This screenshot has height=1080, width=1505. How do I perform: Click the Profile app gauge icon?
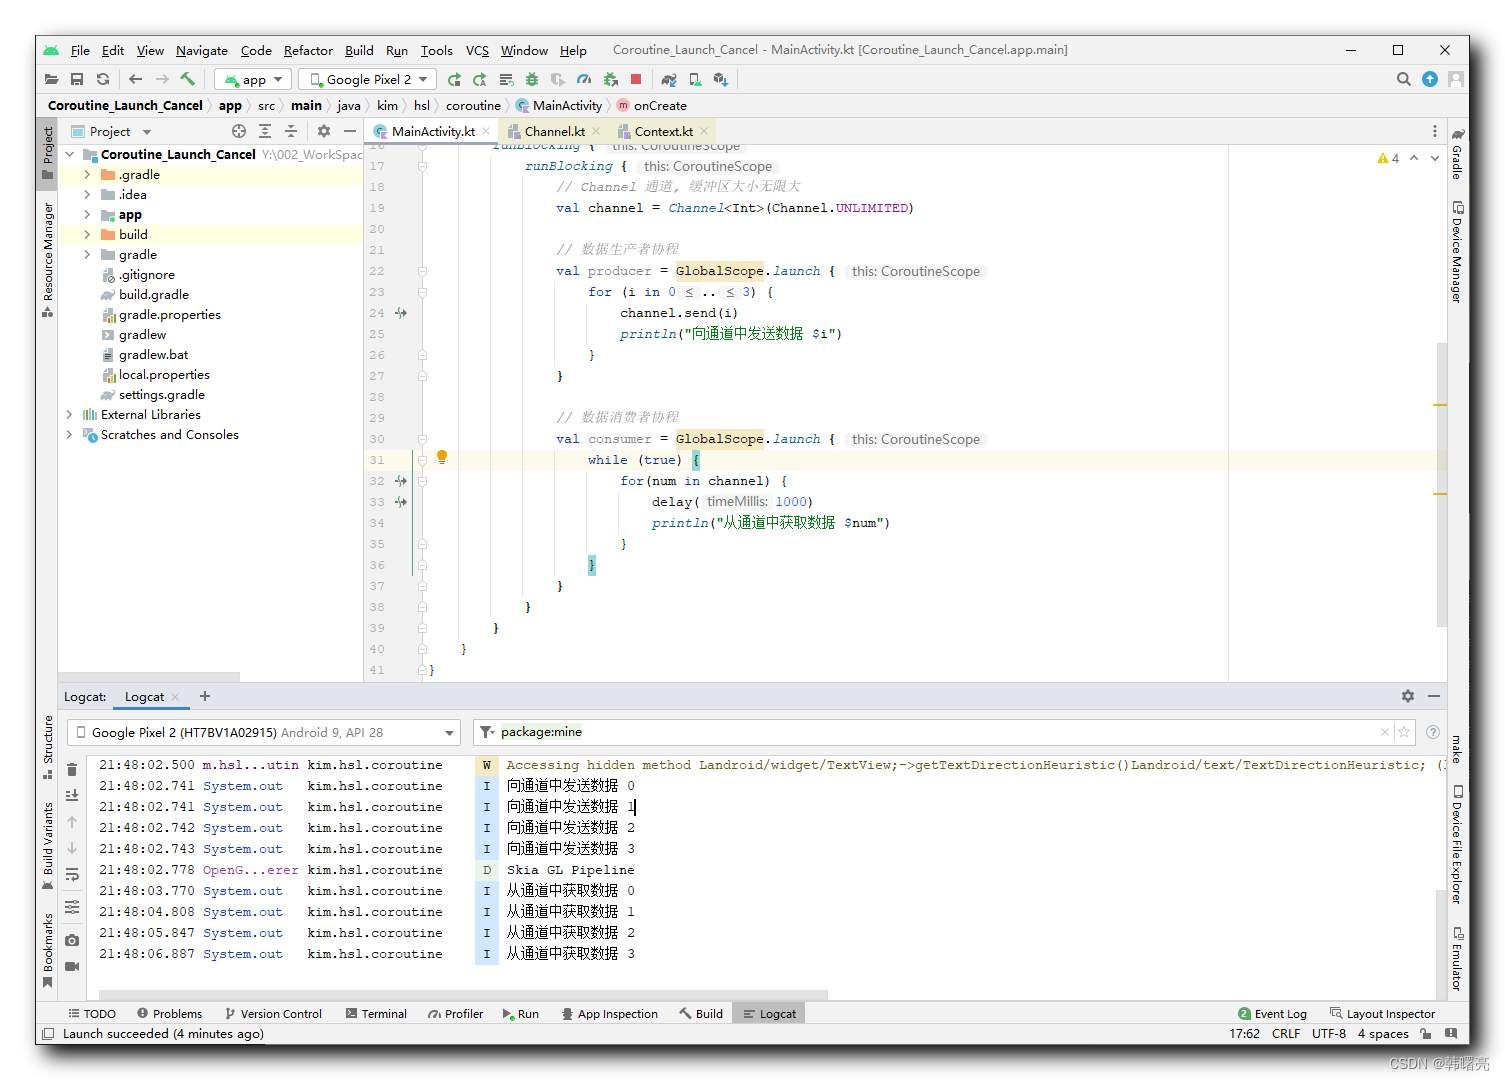point(584,79)
